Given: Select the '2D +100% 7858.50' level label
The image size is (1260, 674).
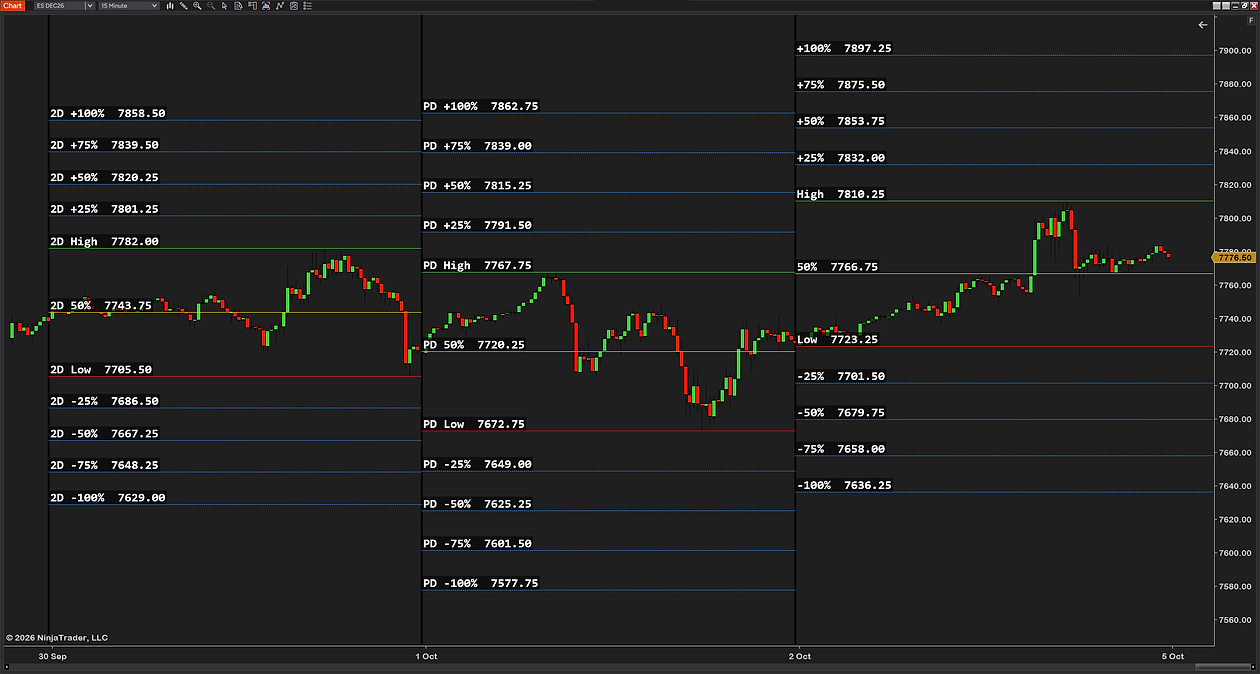Looking at the screenshot, I should (x=108, y=114).
